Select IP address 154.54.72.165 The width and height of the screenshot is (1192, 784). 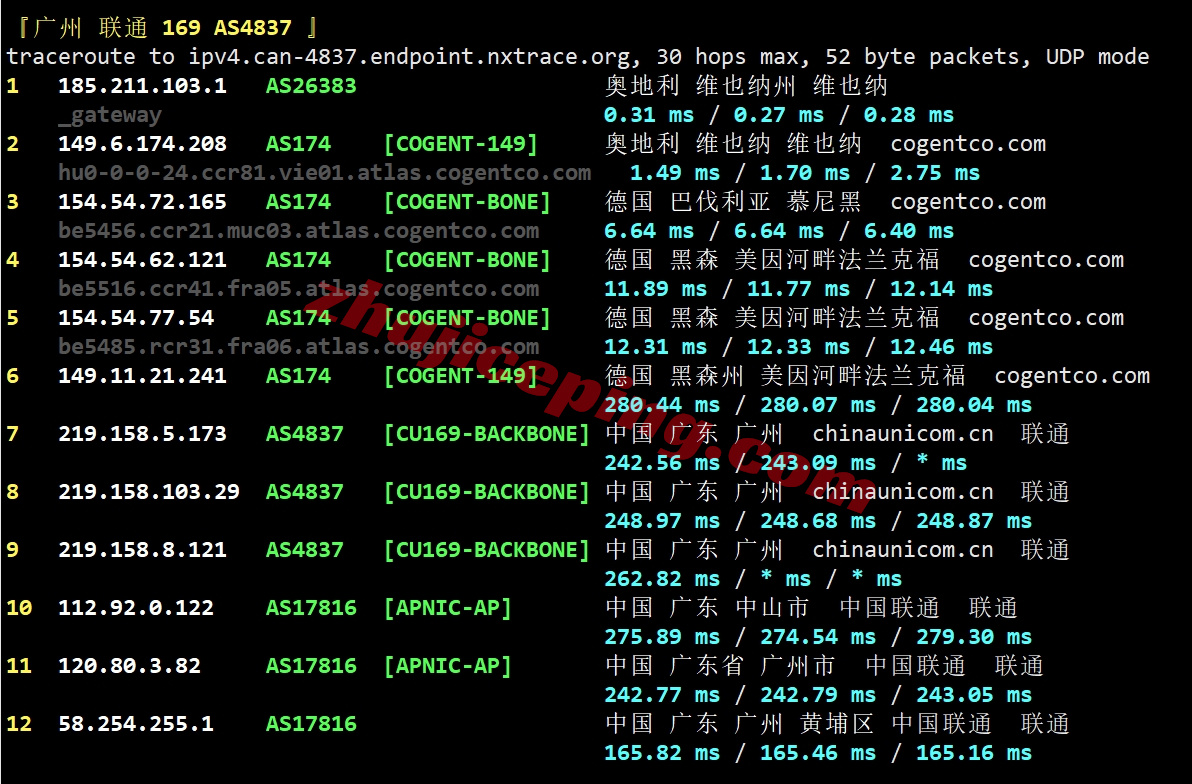142,202
